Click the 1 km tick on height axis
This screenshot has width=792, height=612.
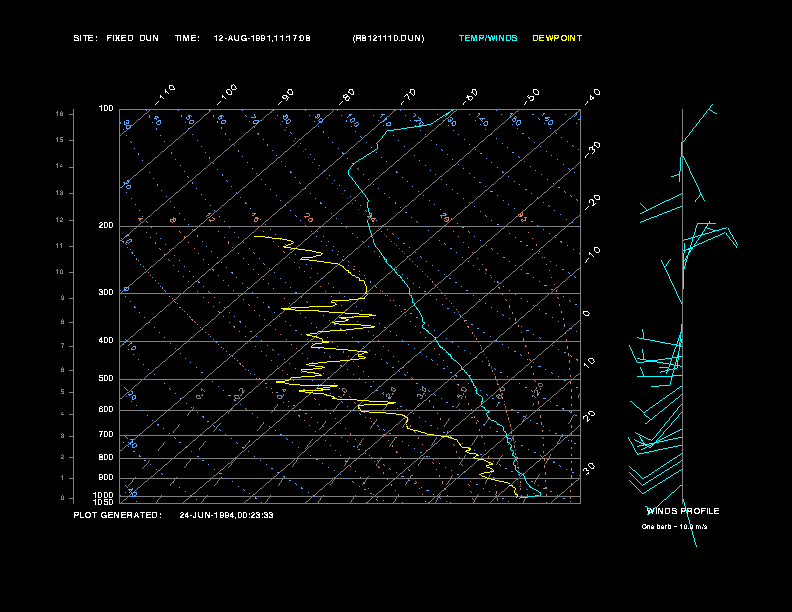pos(63,478)
